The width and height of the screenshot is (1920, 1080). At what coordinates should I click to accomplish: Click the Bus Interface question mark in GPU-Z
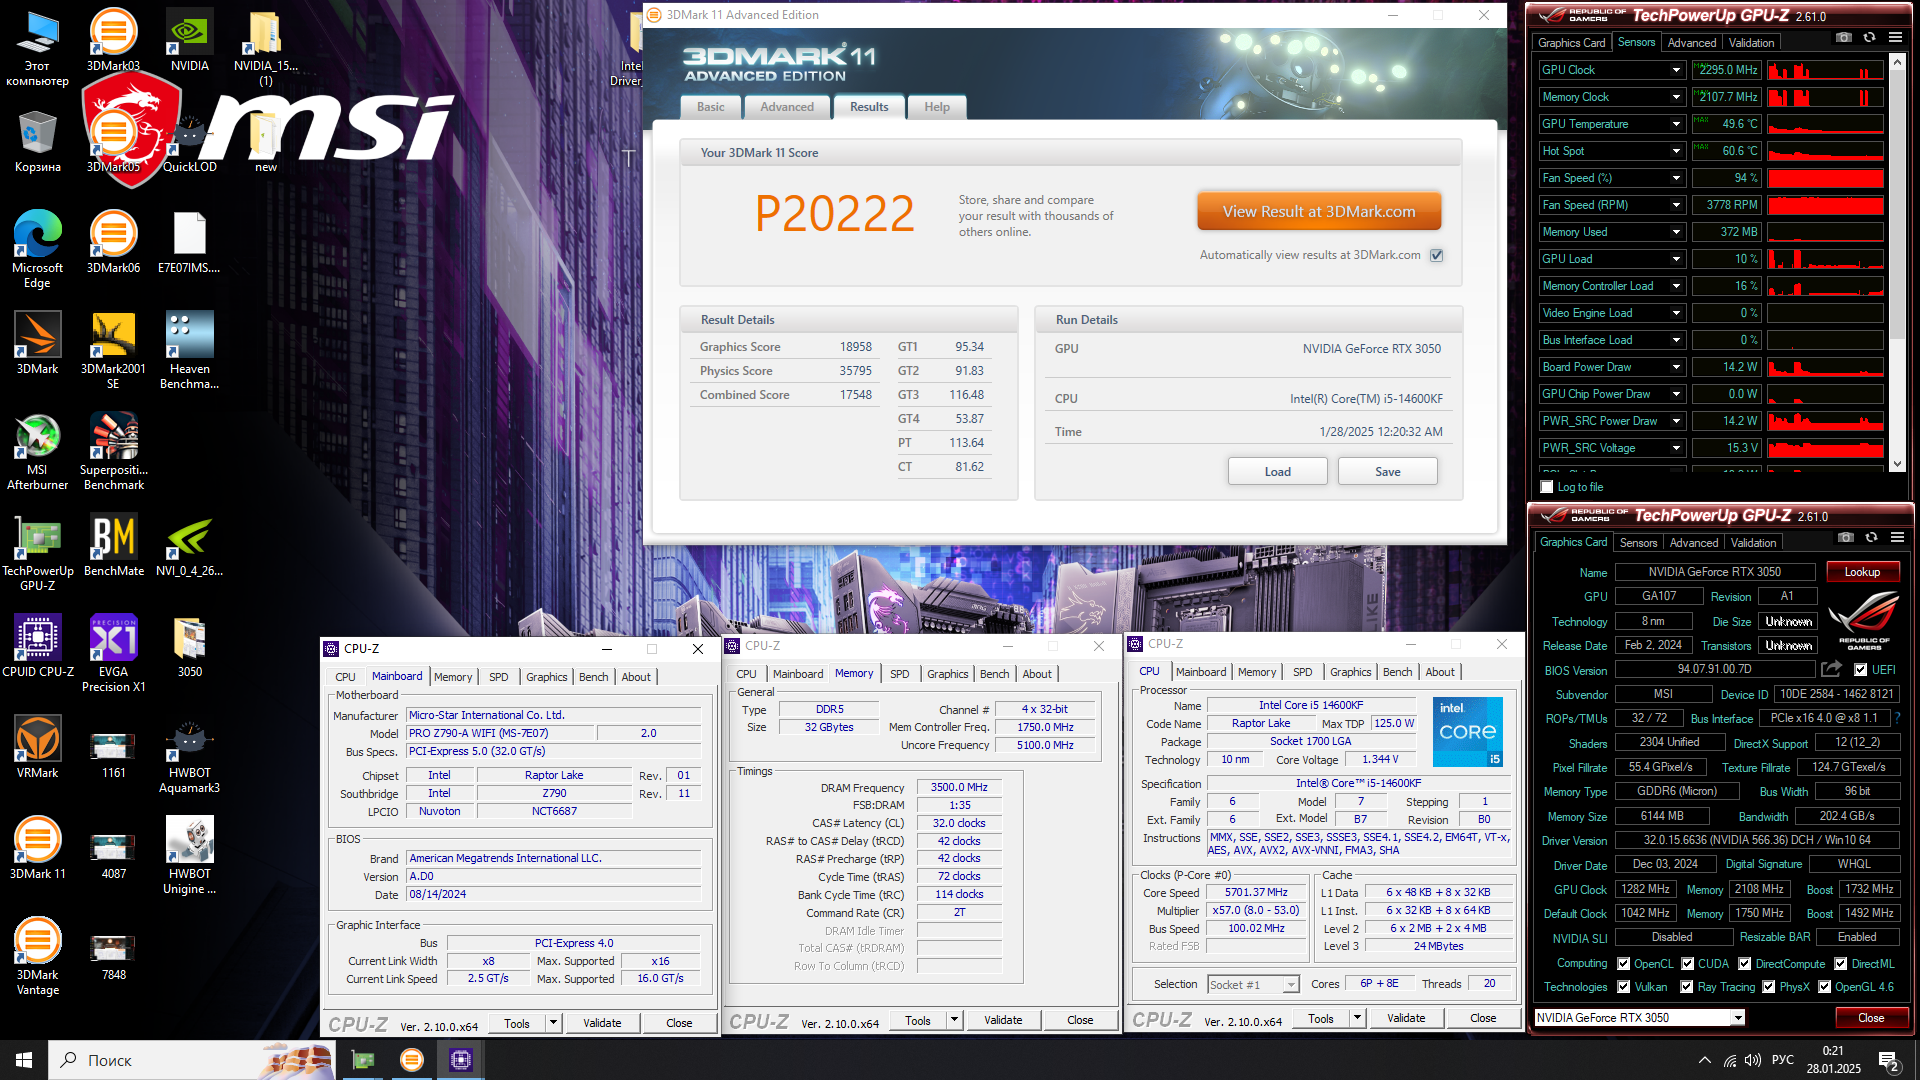(1897, 717)
